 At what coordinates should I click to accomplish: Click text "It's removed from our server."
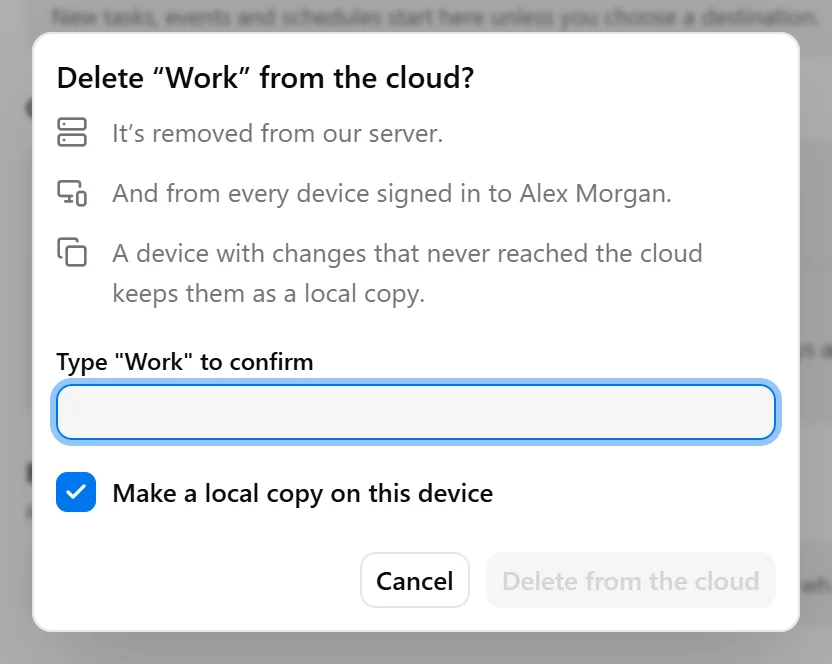pyautogui.click(x=278, y=133)
